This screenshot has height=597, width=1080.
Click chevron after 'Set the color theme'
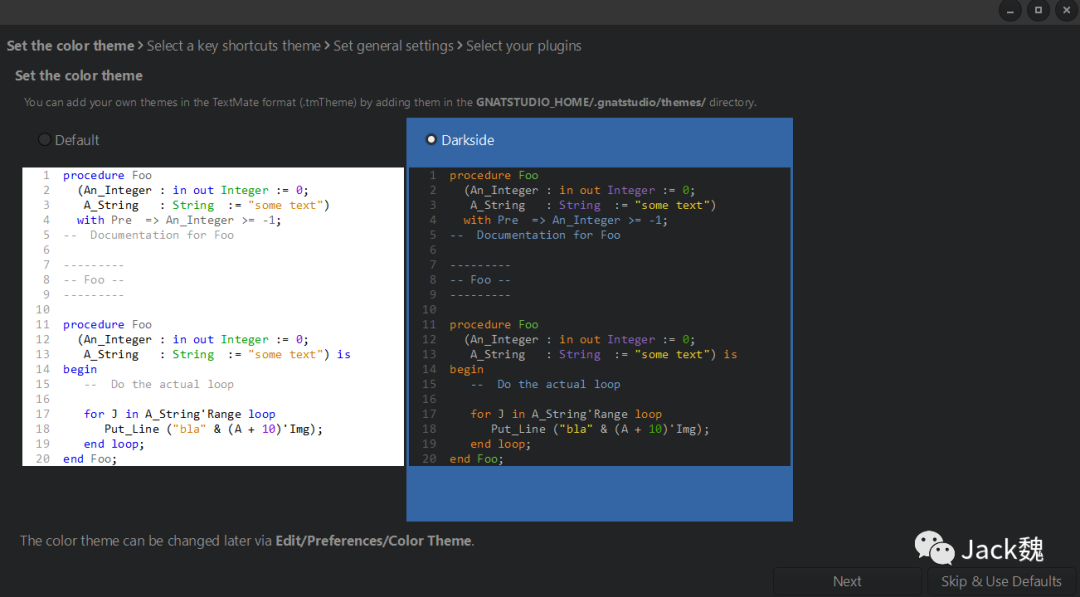tap(141, 46)
